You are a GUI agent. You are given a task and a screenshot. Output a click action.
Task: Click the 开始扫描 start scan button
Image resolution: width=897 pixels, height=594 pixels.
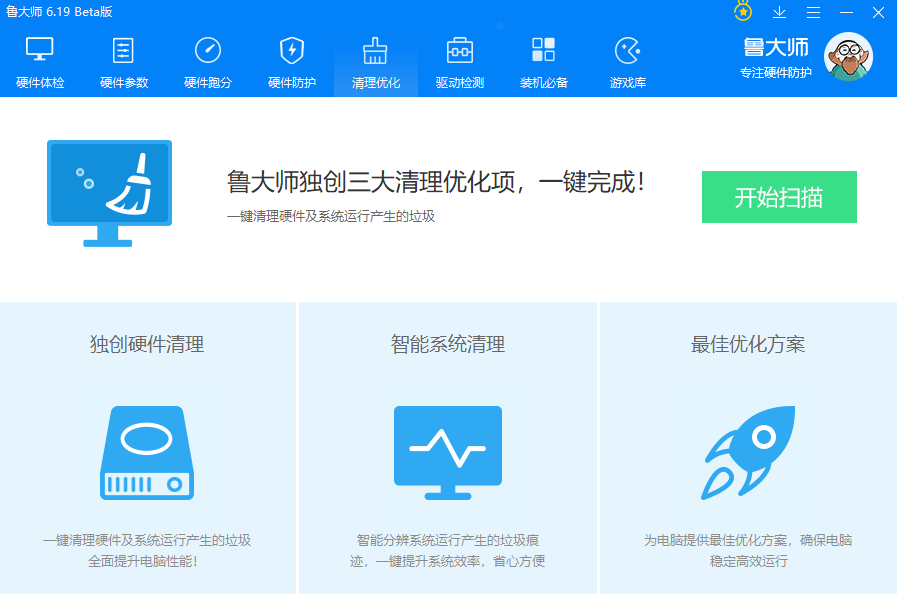(x=779, y=197)
